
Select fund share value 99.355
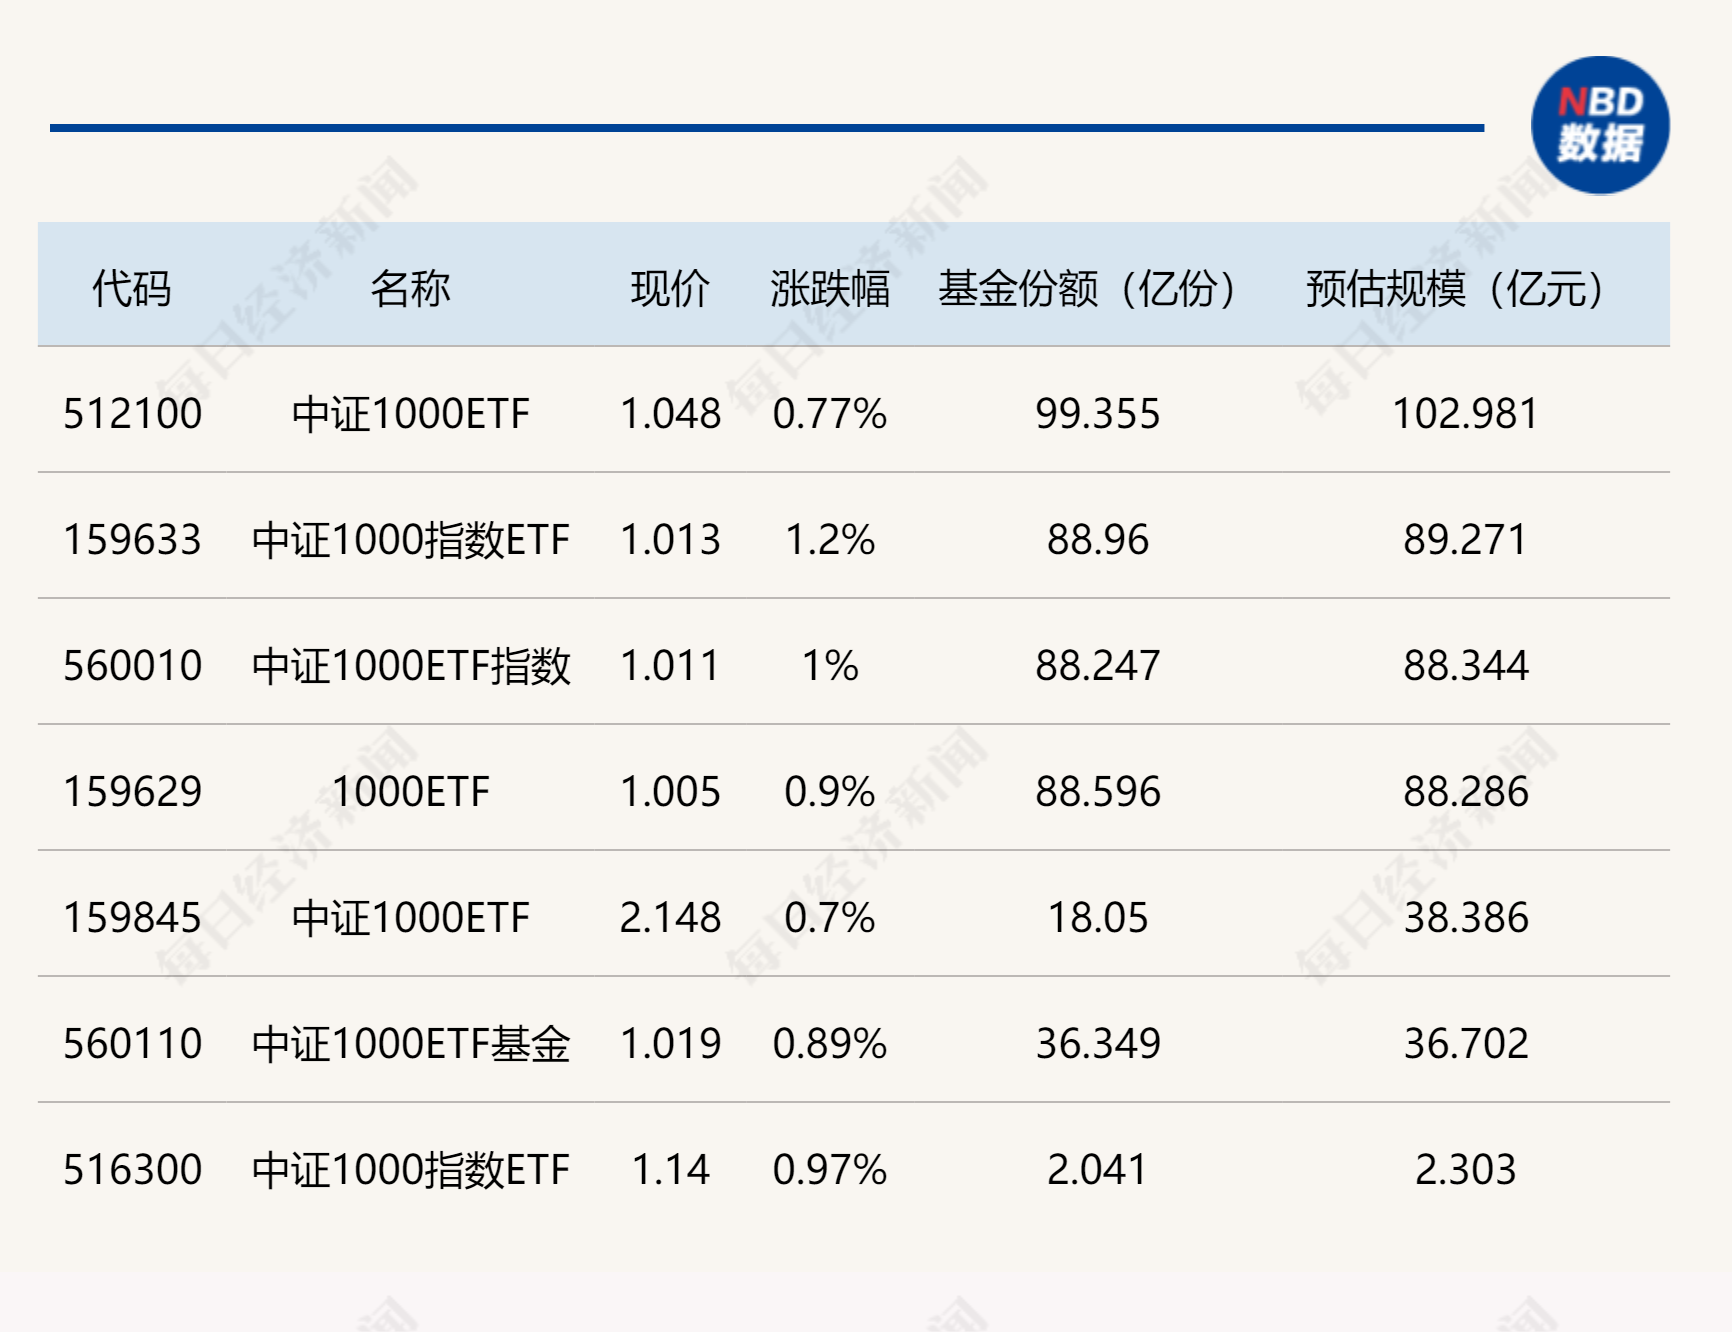tap(1097, 415)
